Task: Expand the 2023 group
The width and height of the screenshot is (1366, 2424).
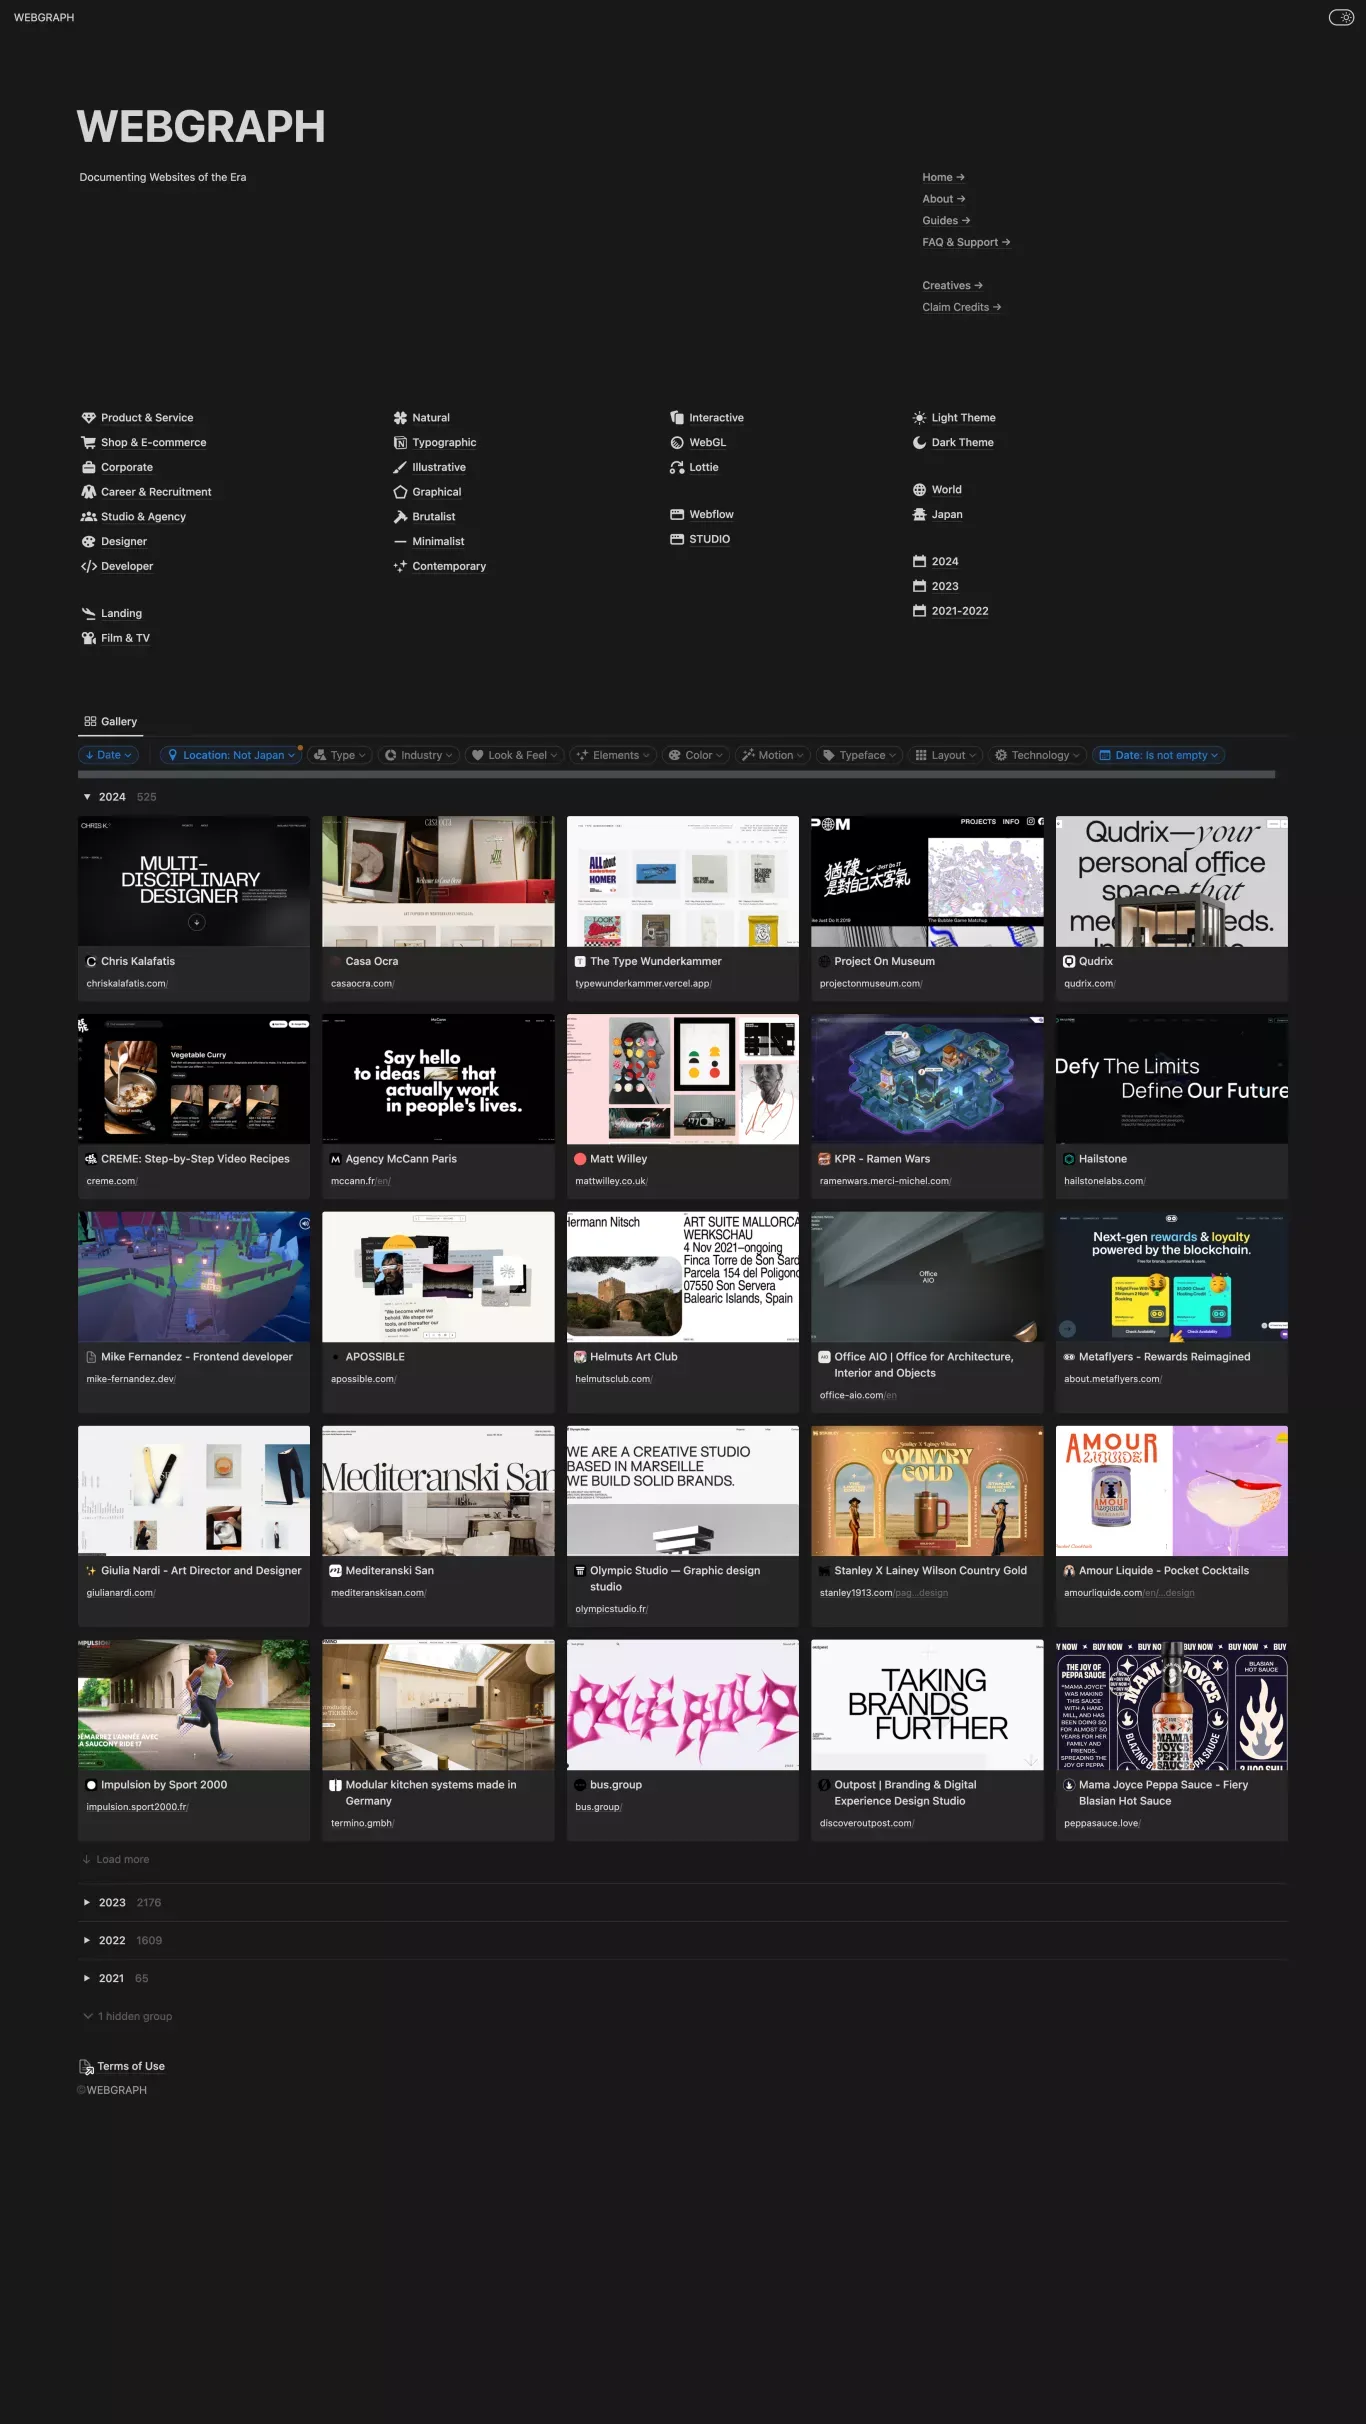Action: tap(87, 1903)
